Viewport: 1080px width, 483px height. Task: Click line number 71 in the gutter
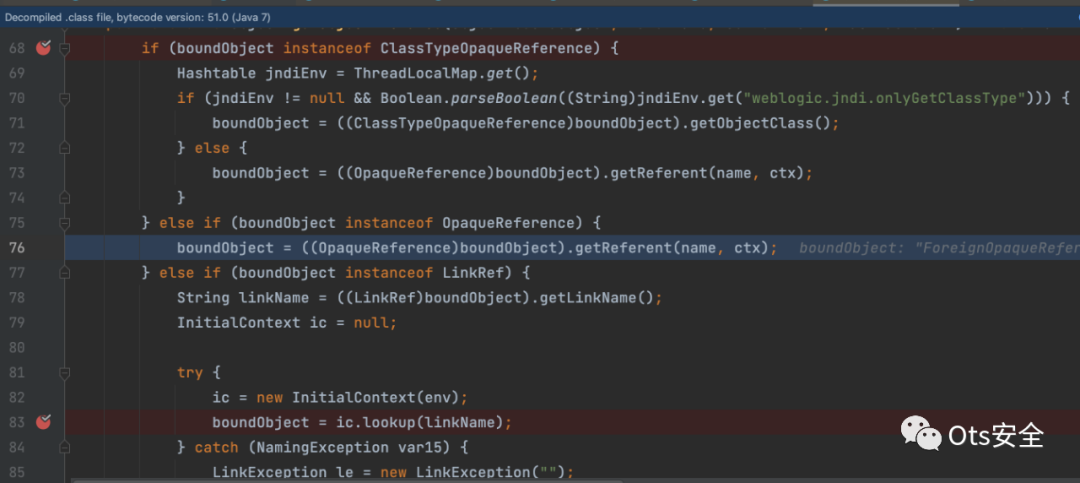click(x=17, y=123)
